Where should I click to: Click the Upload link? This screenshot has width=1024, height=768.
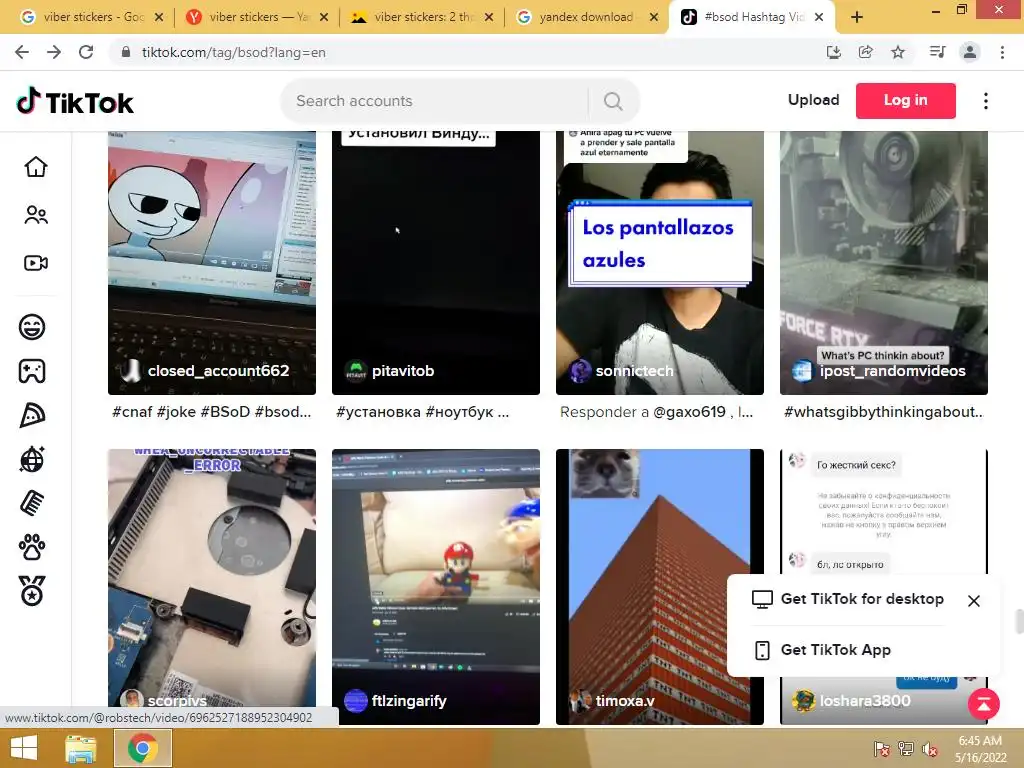tap(813, 100)
